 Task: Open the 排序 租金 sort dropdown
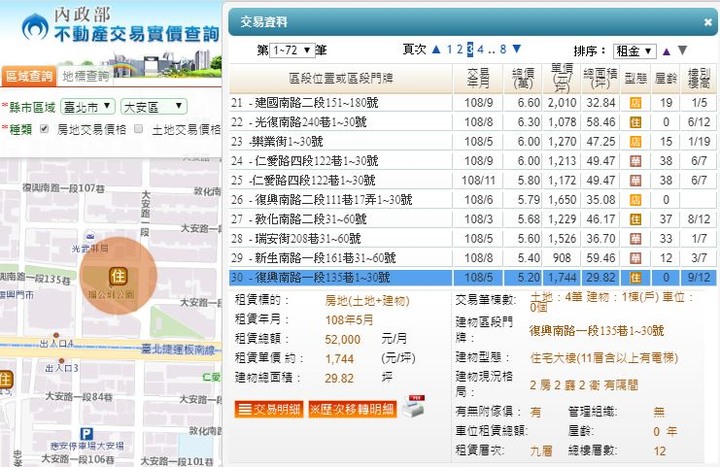[x=634, y=51]
